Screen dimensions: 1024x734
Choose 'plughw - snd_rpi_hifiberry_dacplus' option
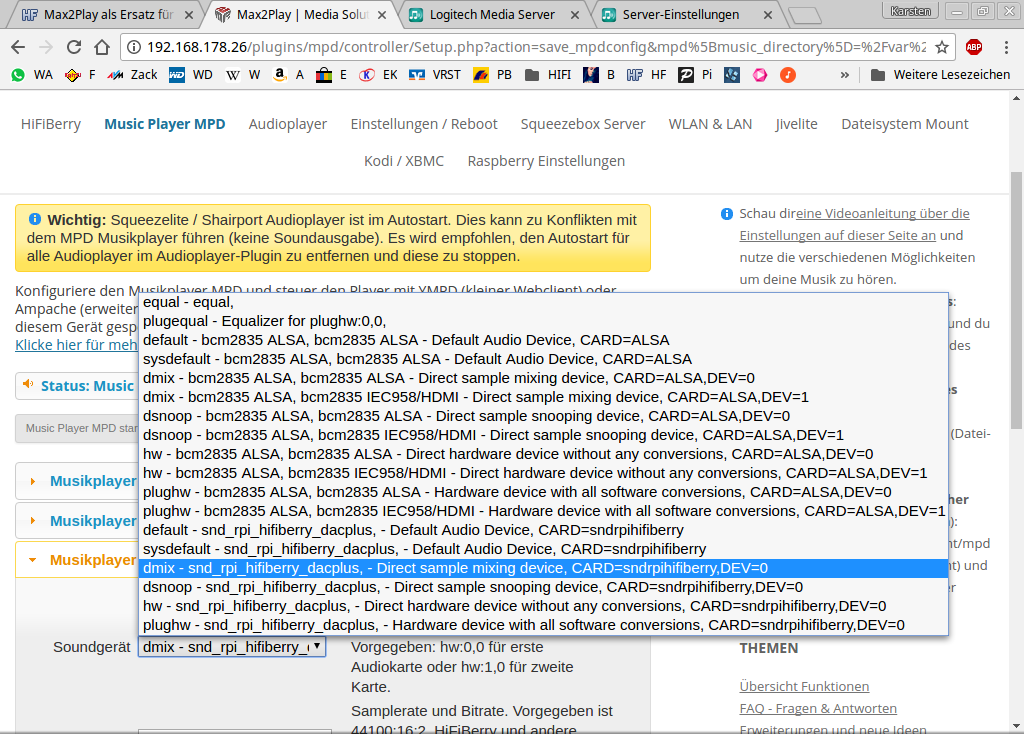[x=543, y=625]
